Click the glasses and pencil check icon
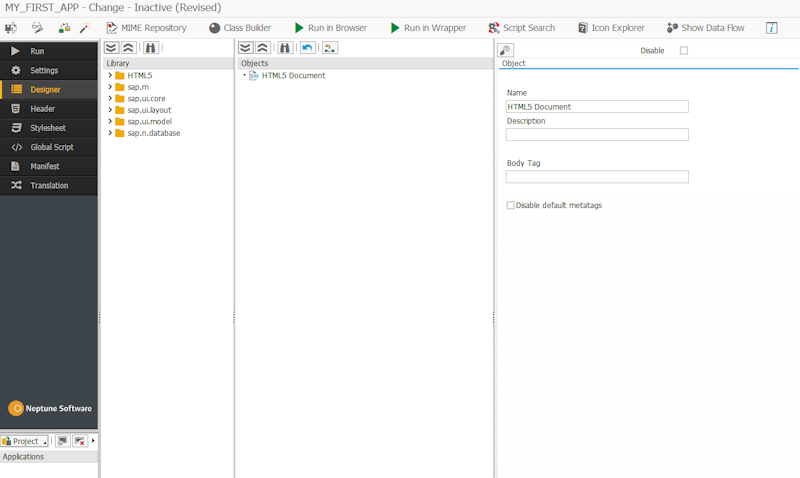 click(x=37, y=28)
